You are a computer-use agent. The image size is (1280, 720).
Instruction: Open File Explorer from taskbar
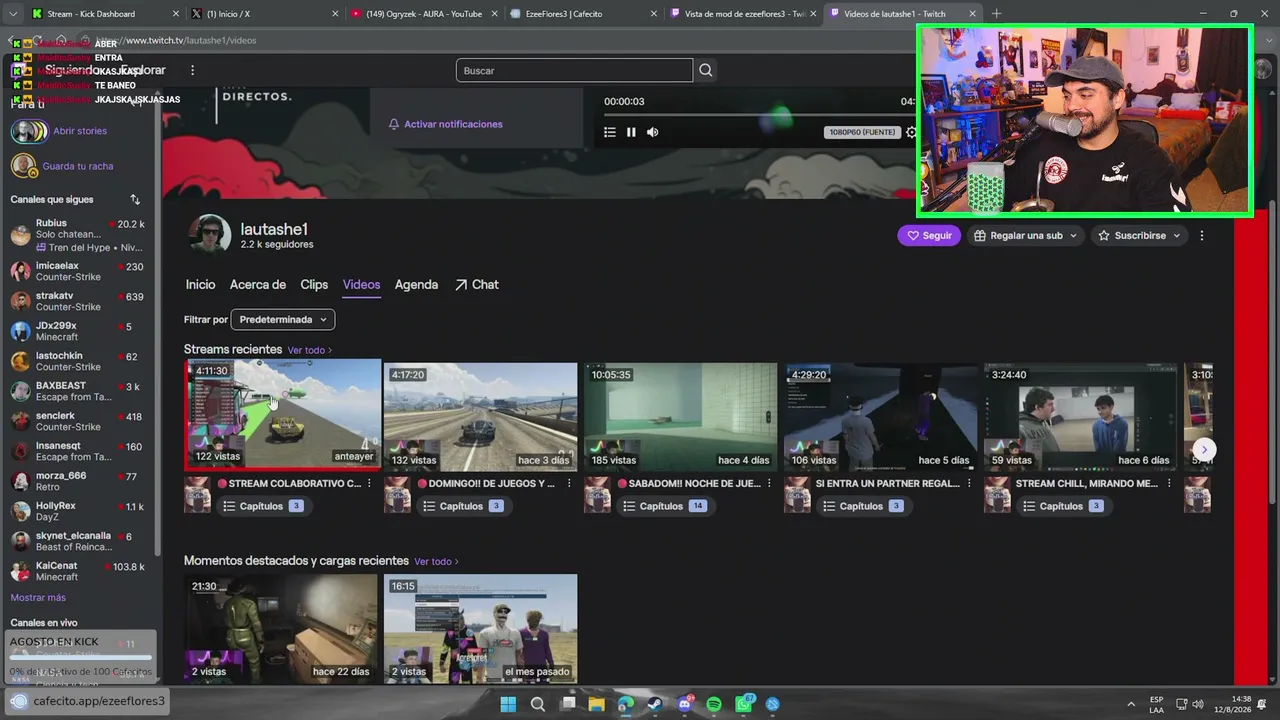point(597,704)
